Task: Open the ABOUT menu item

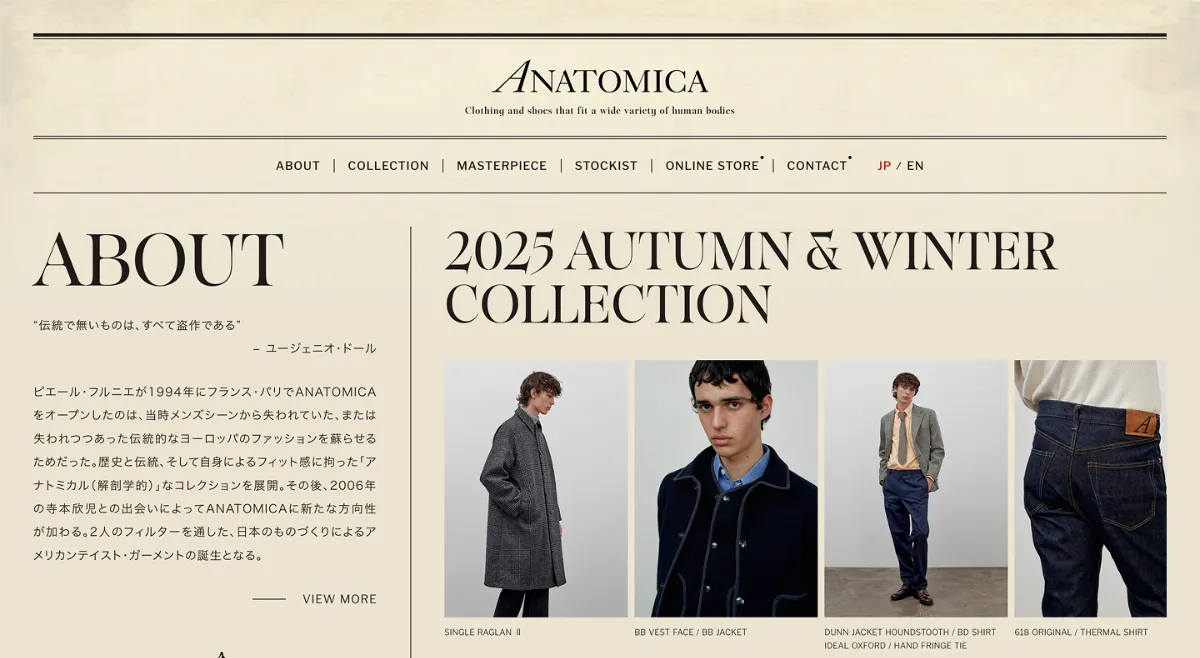Action: click(x=298, y=166)
